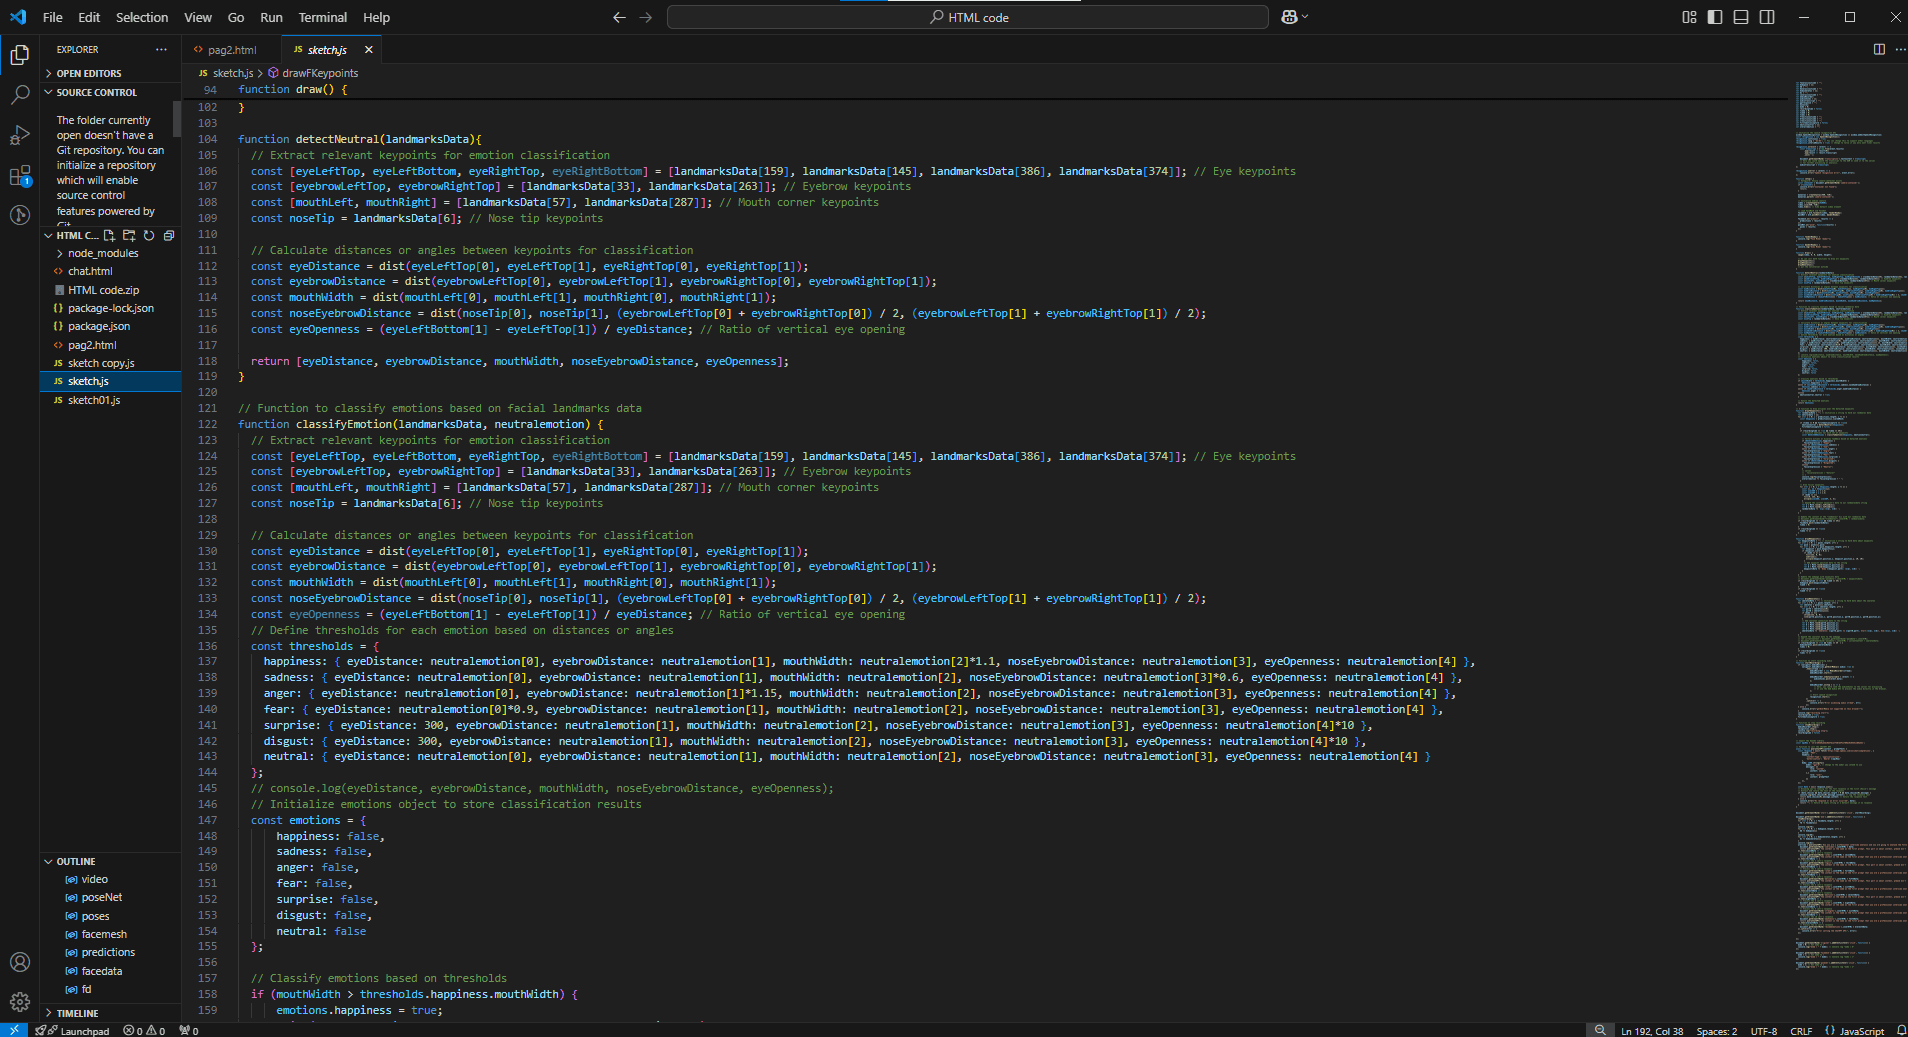Open the fifth activity bar view icon
Viewport: 1908px width, 1037px height.
pos(19,215)
